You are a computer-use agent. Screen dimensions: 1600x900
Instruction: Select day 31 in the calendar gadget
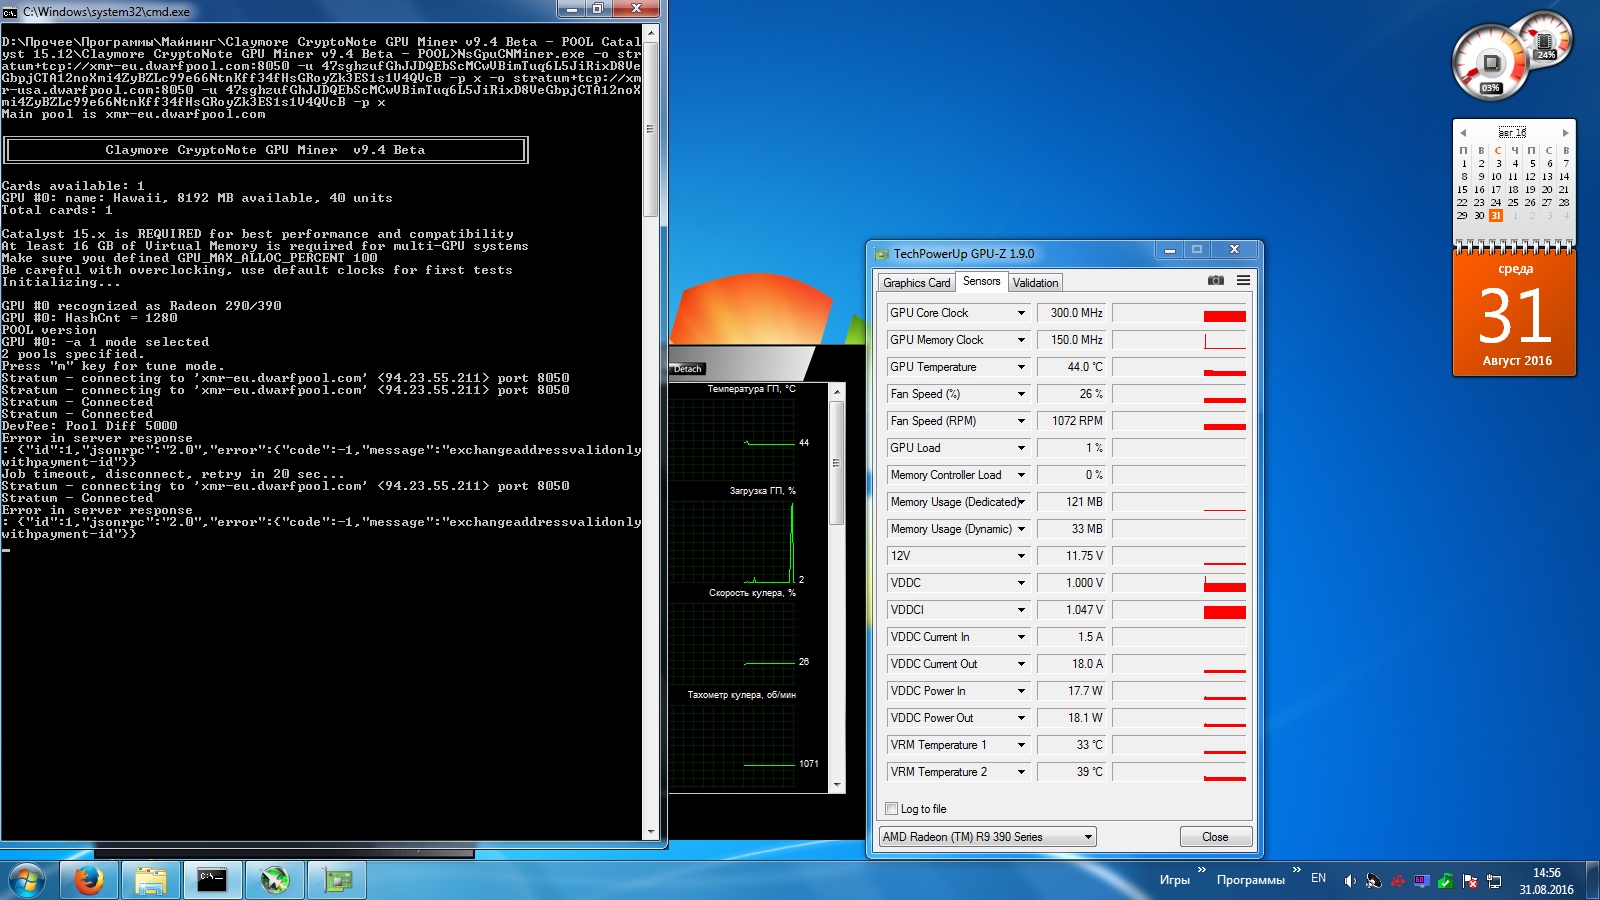click(1496, 215)
